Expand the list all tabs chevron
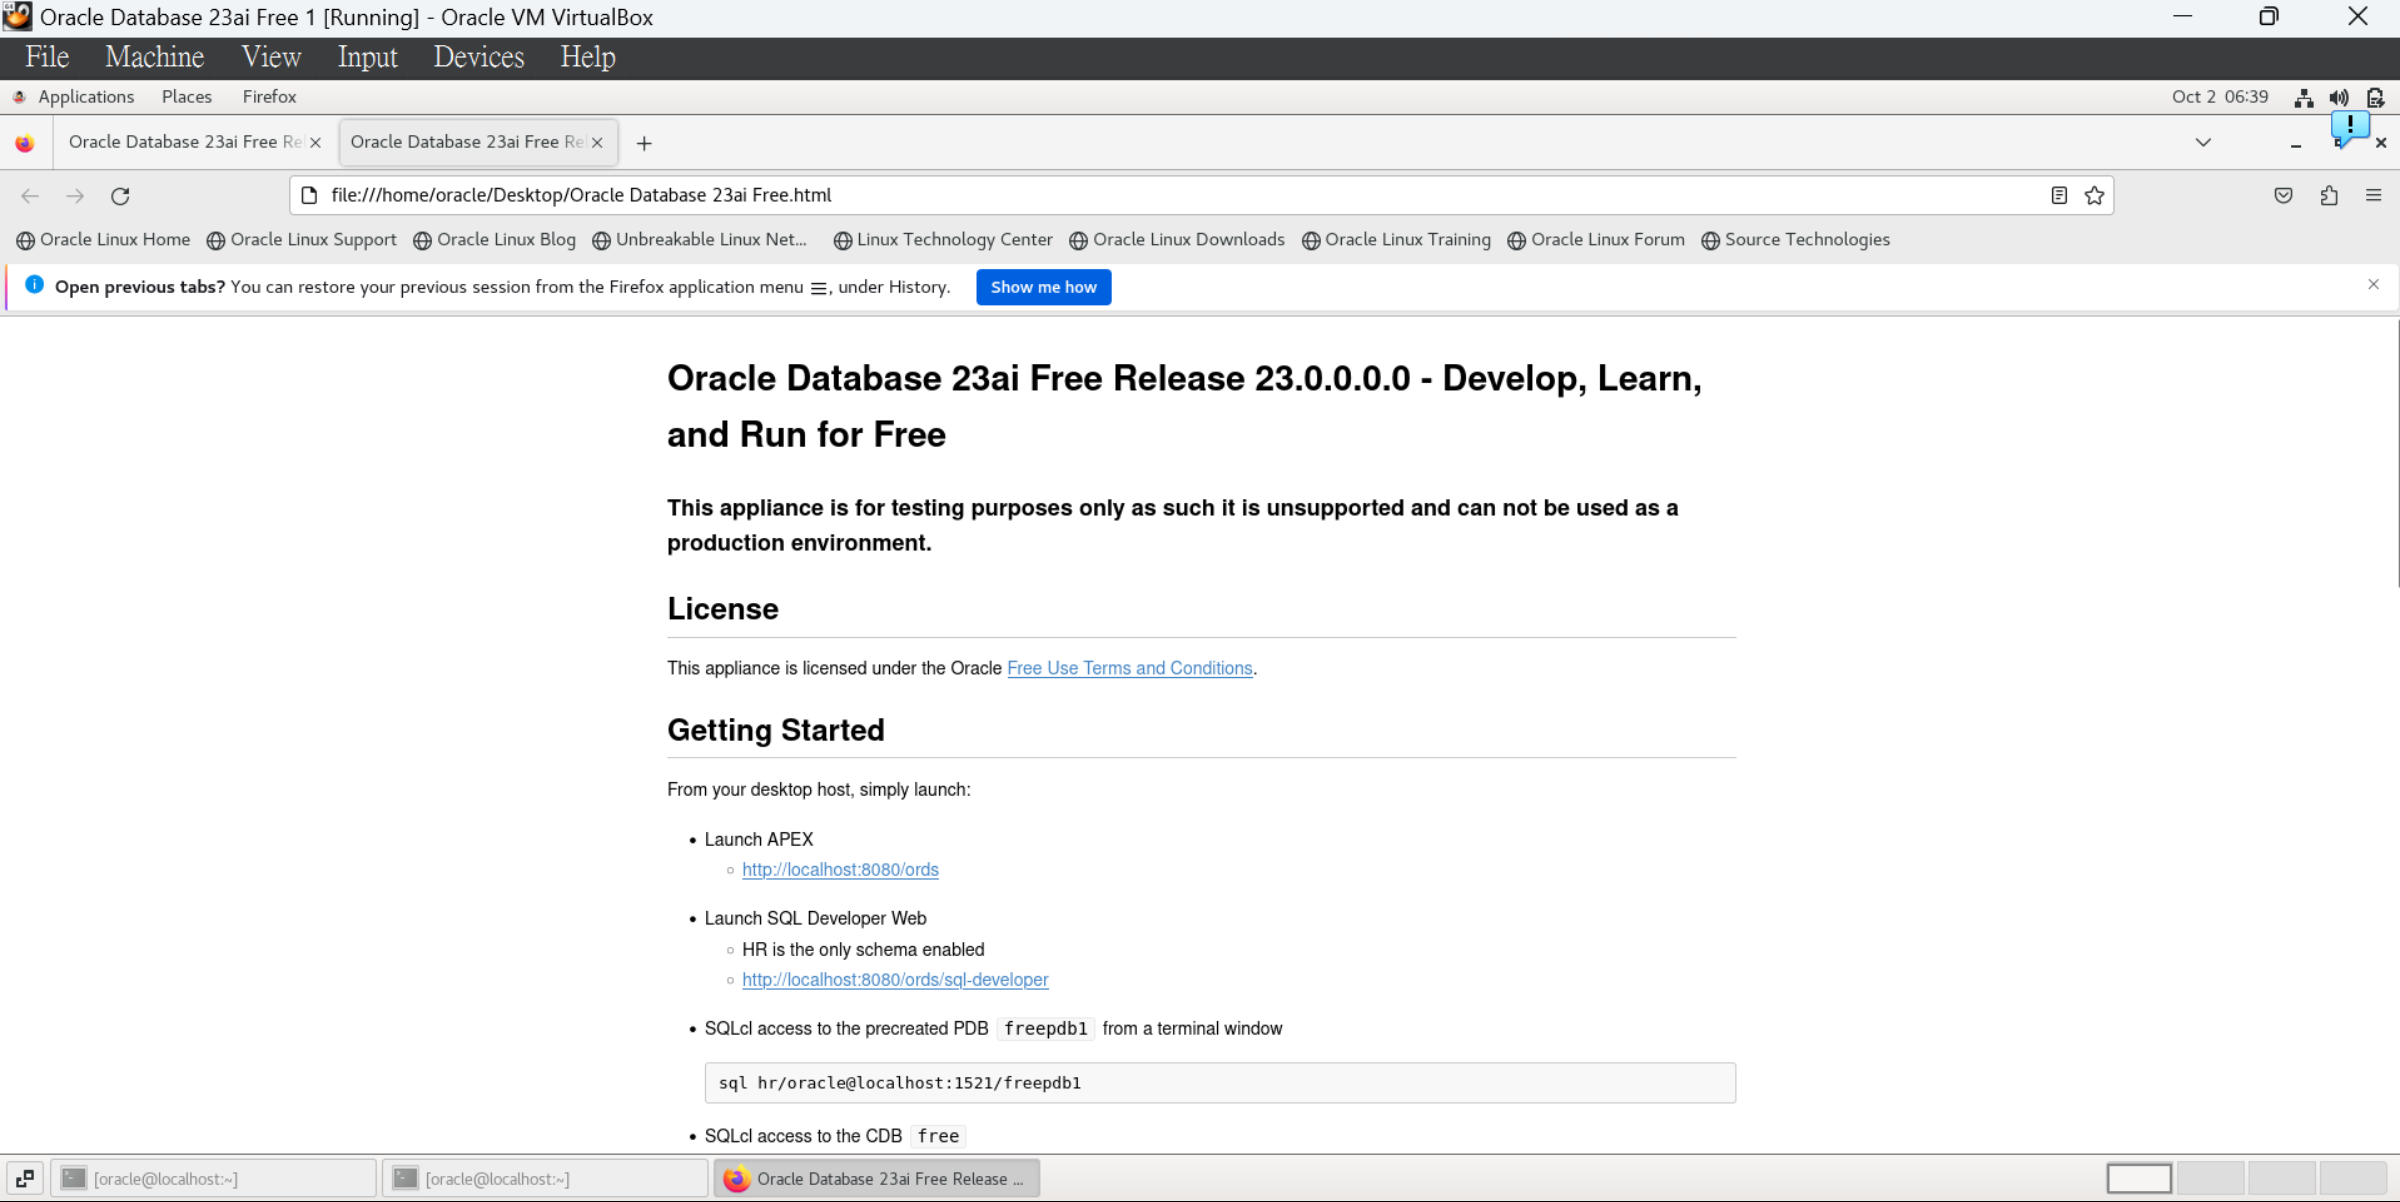Image resolution: width=2400 pixels, height=1202 pixels. 2203,142
